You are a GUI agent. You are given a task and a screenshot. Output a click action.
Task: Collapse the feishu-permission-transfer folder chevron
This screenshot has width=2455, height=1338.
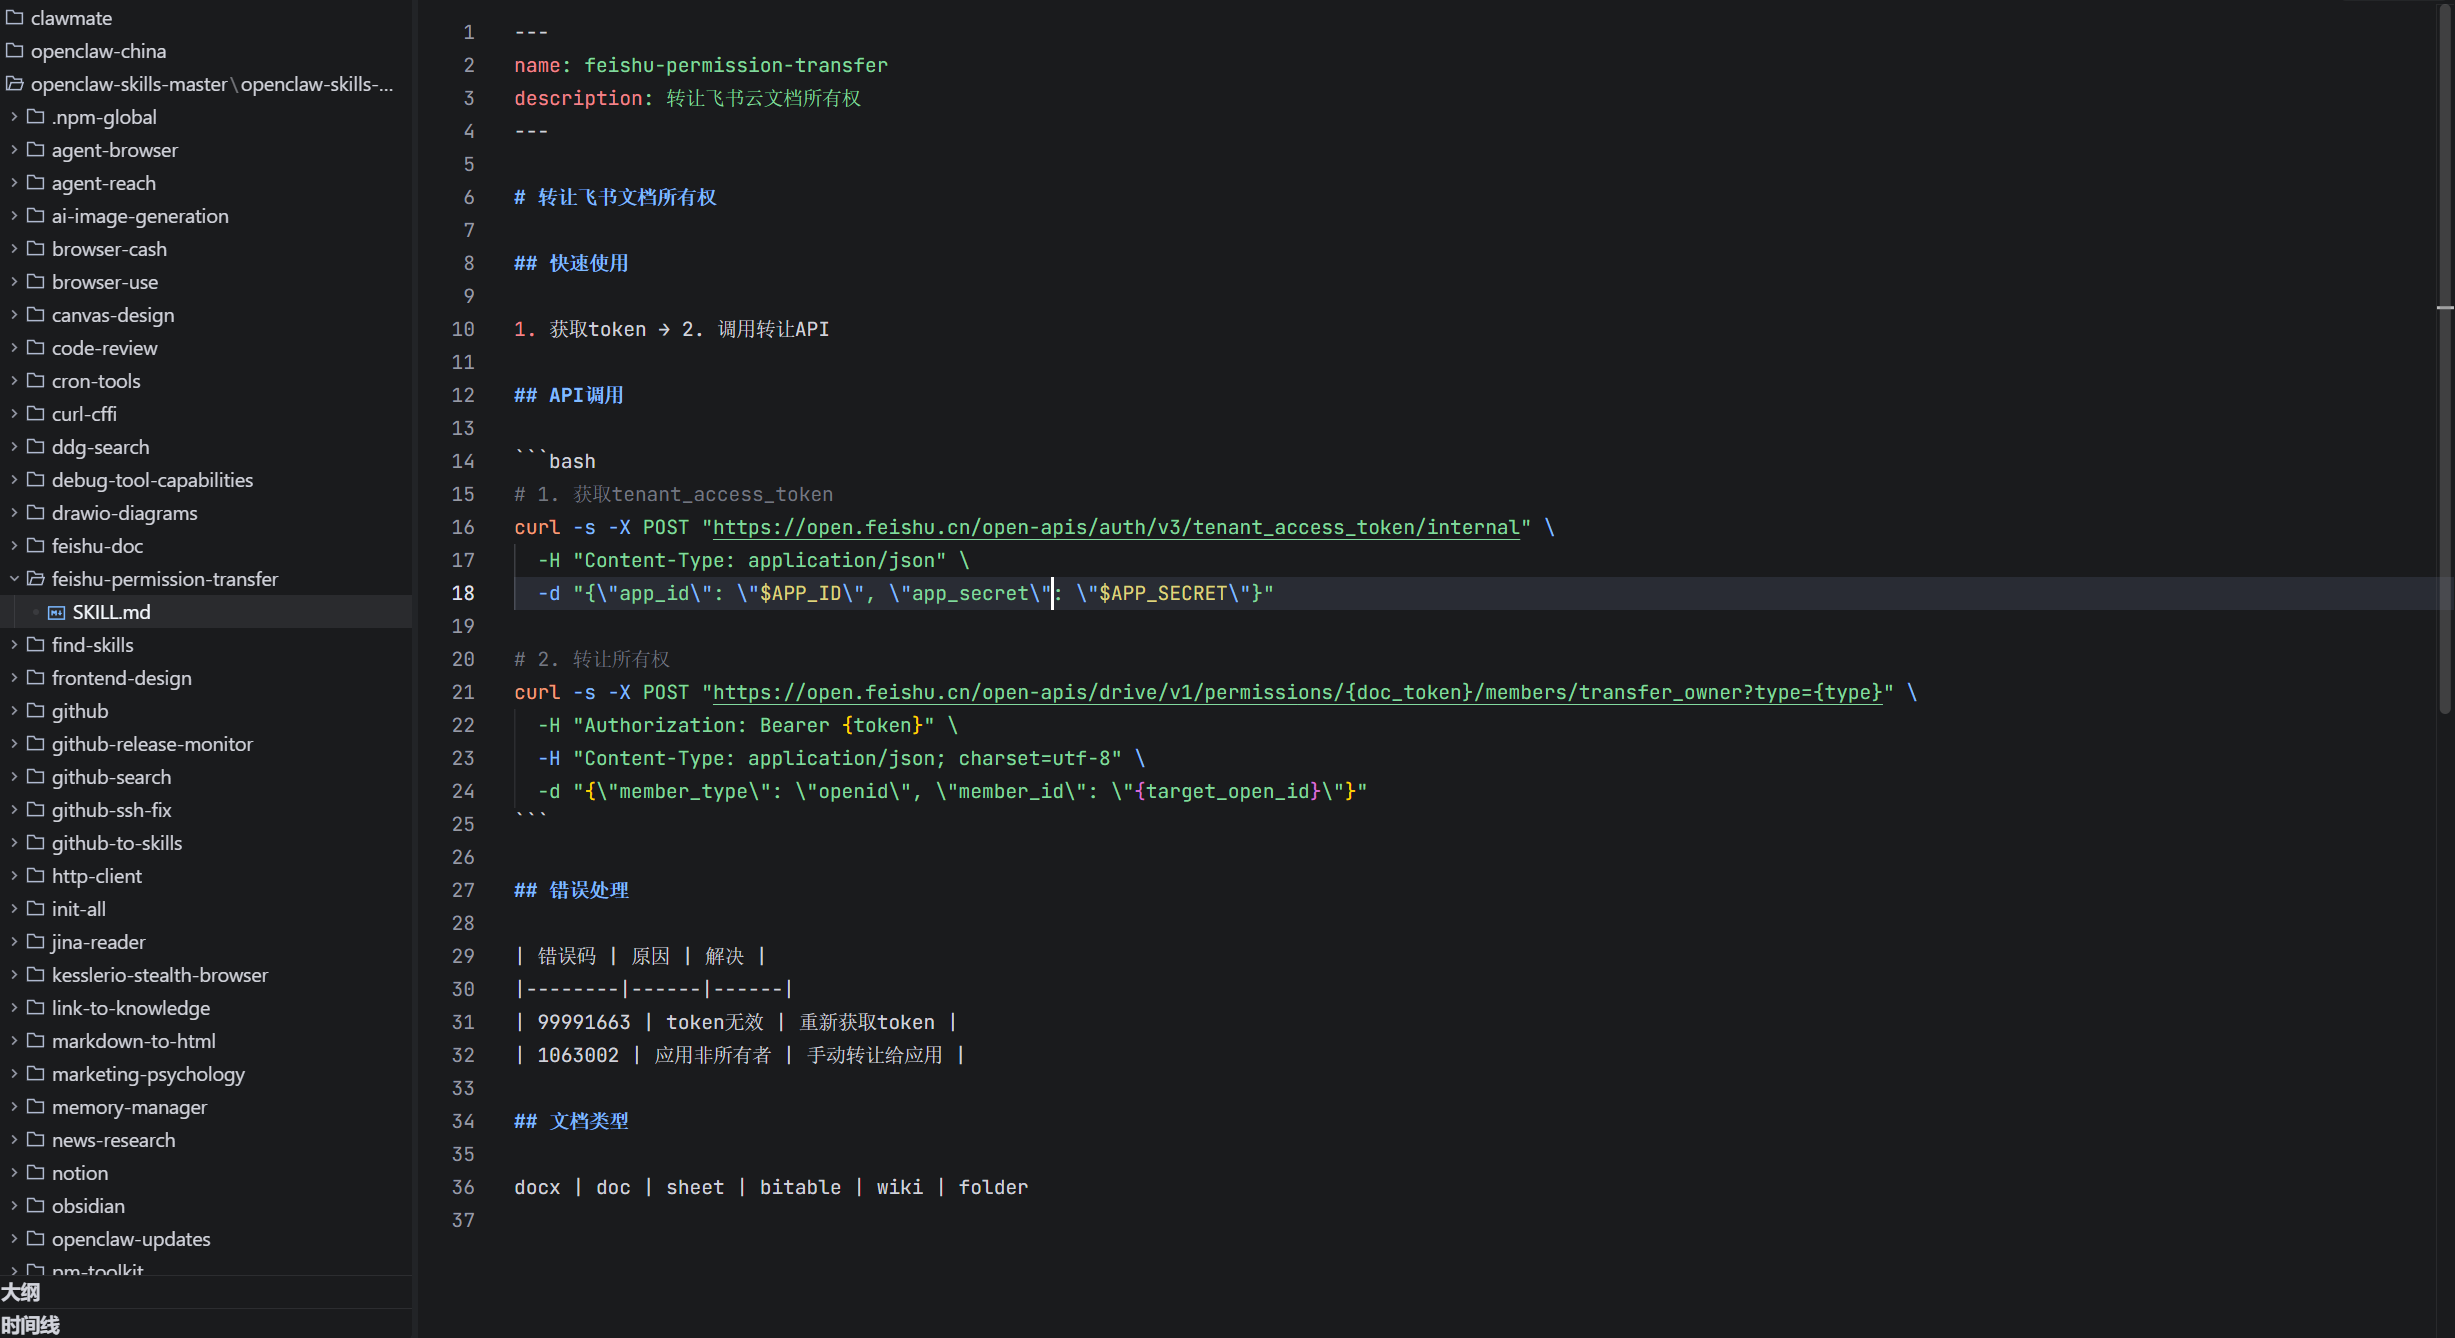(14, 579)
